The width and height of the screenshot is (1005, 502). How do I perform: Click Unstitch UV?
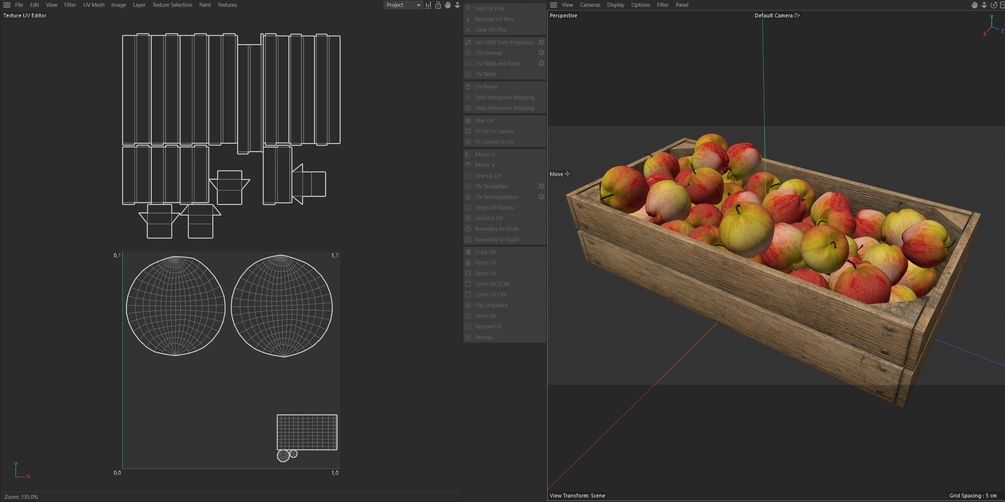pyautogui.click(x=505, y=218)
